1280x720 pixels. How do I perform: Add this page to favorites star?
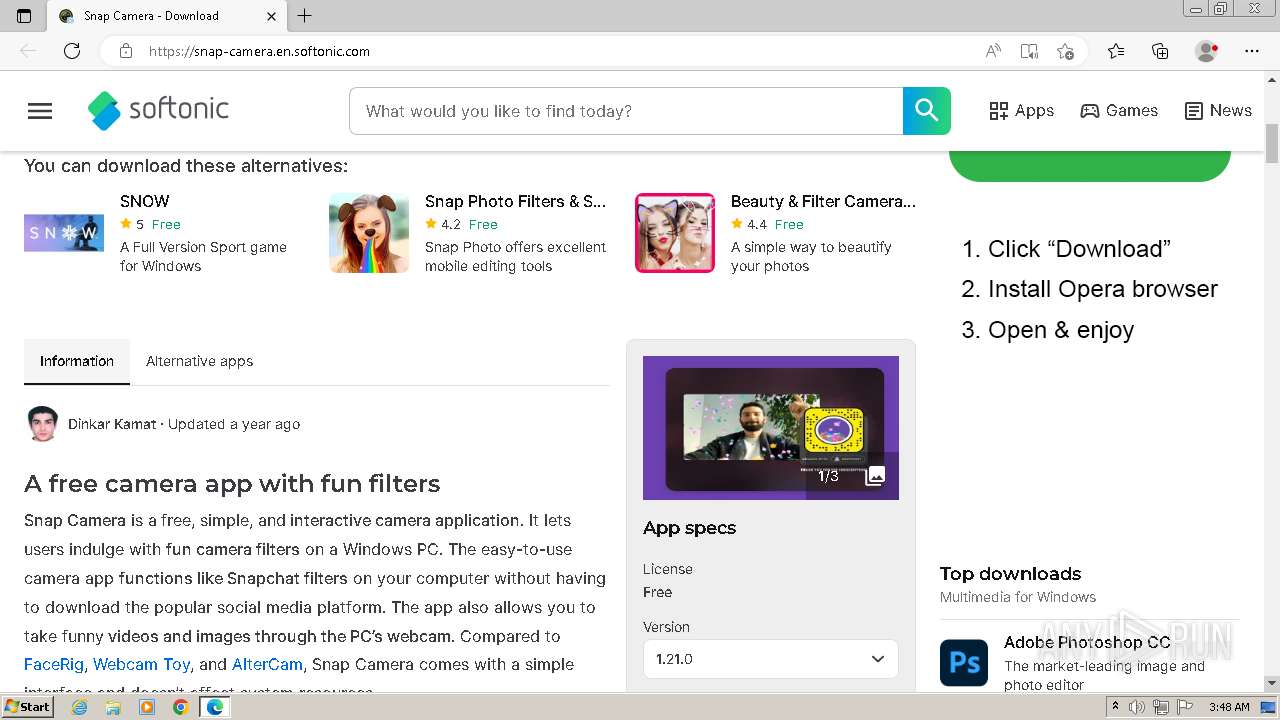[x=1065, y=51]
